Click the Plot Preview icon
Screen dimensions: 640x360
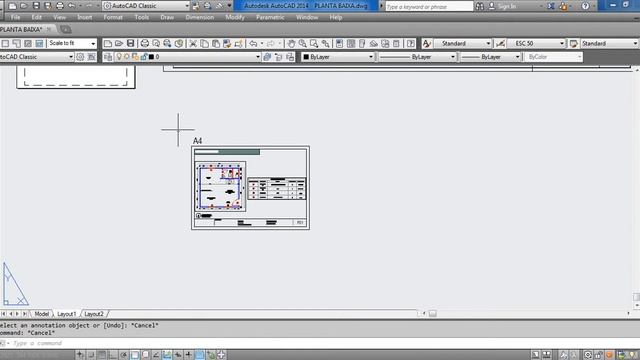point(156,43)
